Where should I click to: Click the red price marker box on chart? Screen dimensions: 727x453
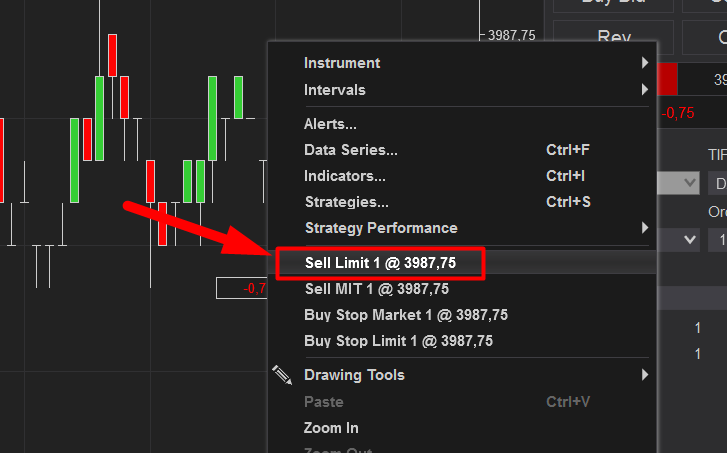[x=242, y=288]
